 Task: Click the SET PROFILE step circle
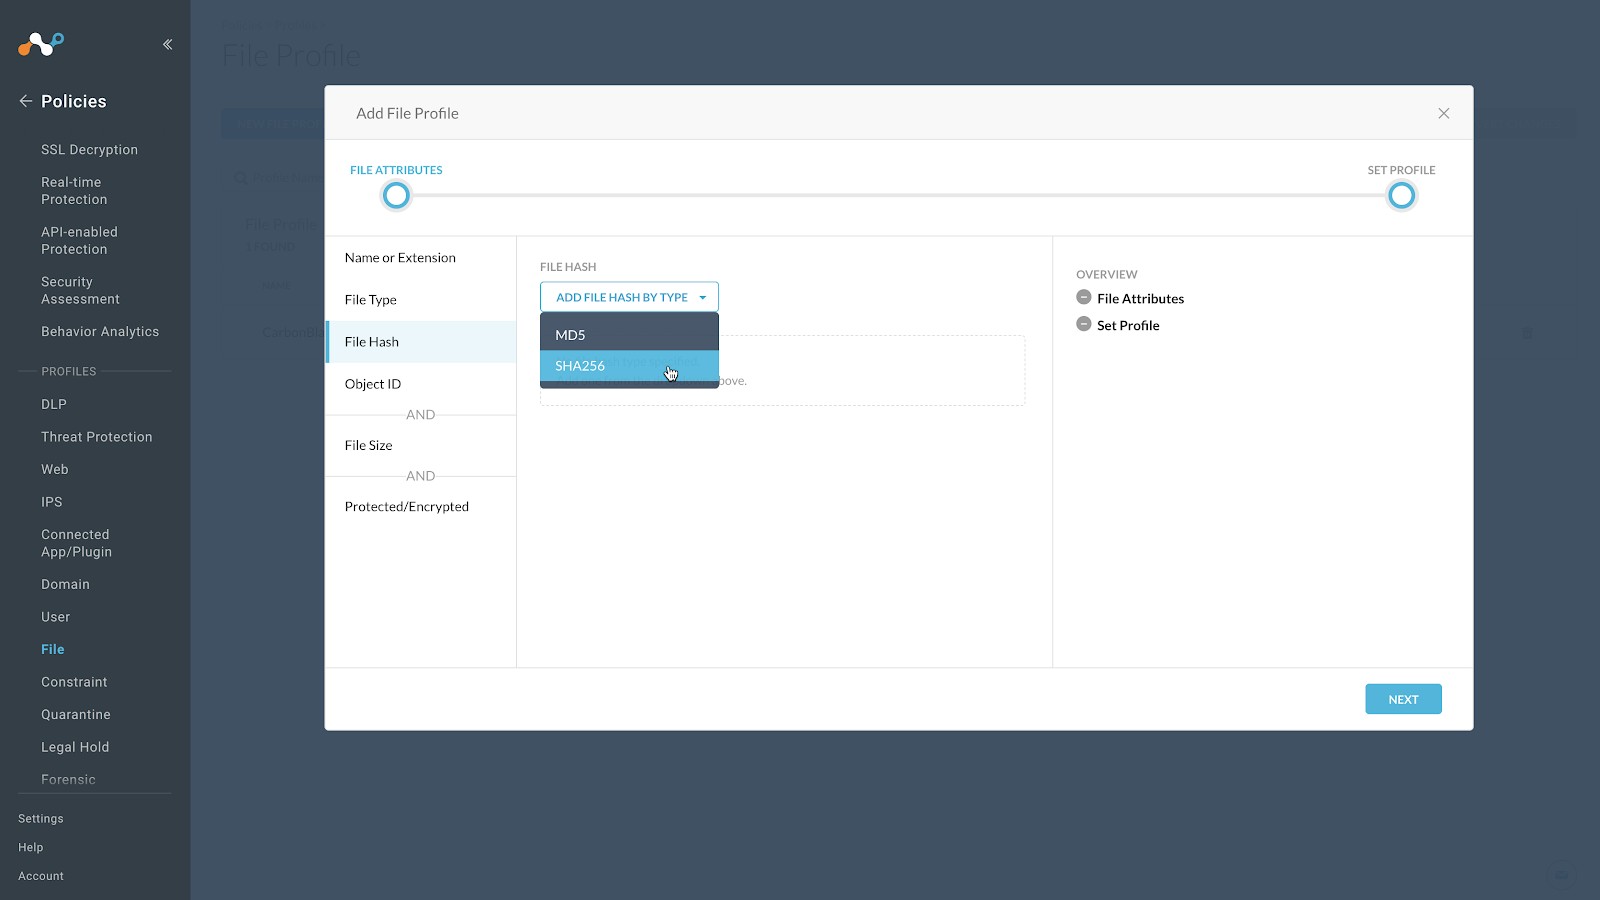[x=1401, y=195]
